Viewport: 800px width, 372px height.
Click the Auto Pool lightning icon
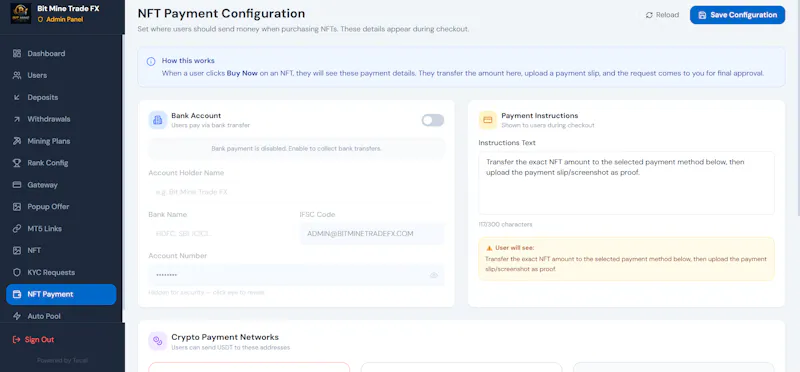17,316
